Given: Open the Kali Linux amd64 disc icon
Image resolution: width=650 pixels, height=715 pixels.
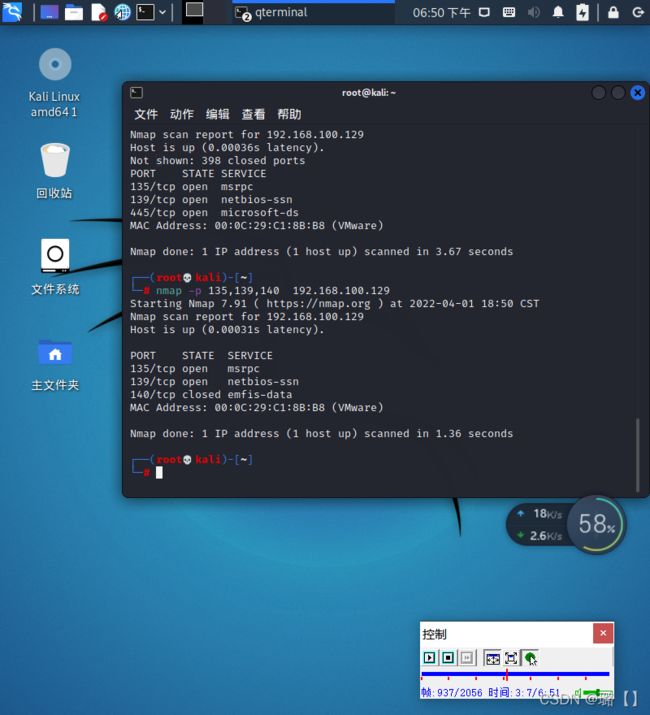Looking at the screenshot, I should pos(55,83).
